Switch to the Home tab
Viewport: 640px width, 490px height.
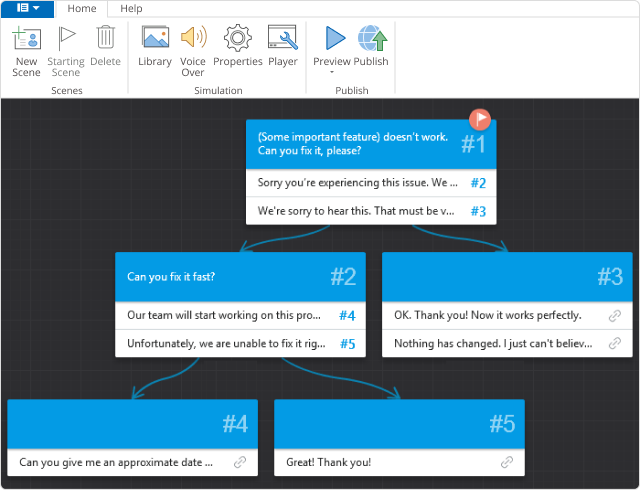click(82, 9)
